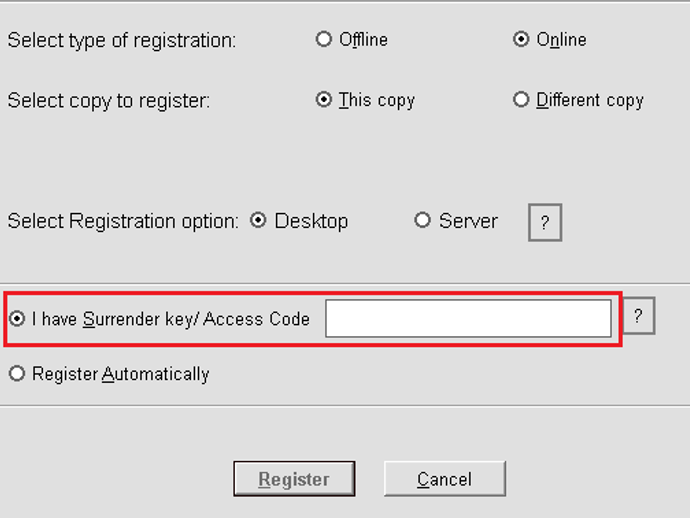Pick the Server registration option

click(423, 221)
